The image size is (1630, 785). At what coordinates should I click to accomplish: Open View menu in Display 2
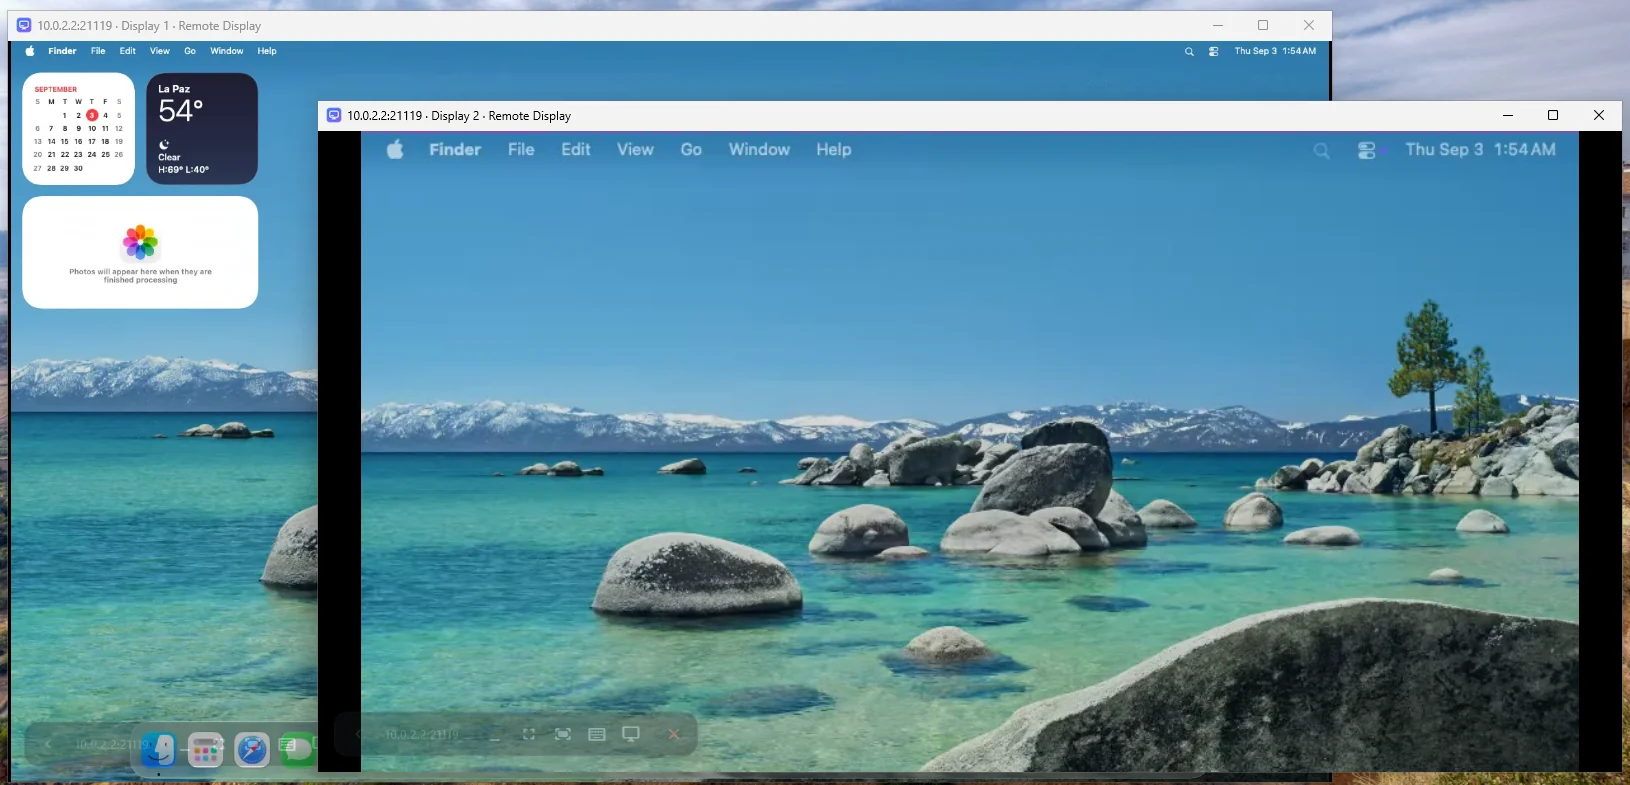(635, 150)
